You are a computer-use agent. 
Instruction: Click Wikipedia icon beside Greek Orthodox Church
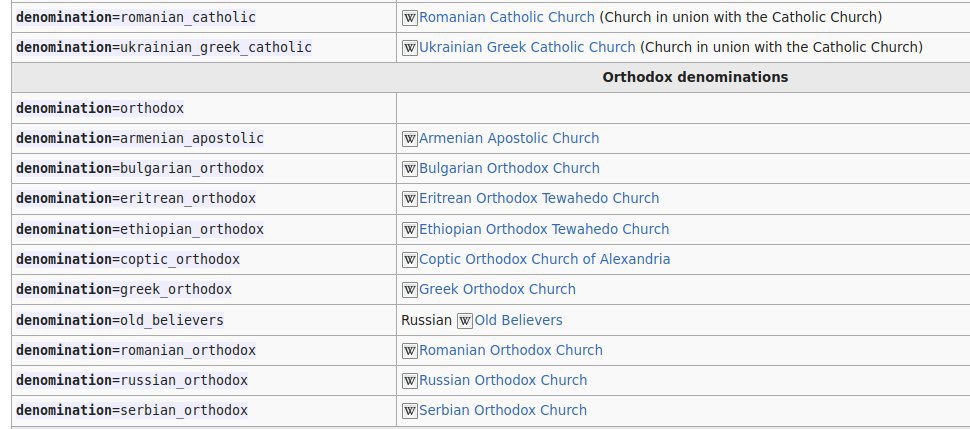[410, 290]
